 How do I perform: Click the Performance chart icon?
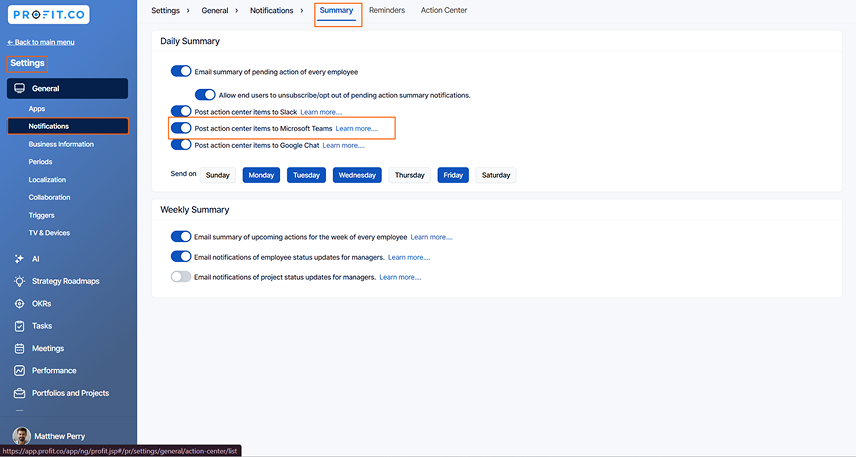point(19,370)
